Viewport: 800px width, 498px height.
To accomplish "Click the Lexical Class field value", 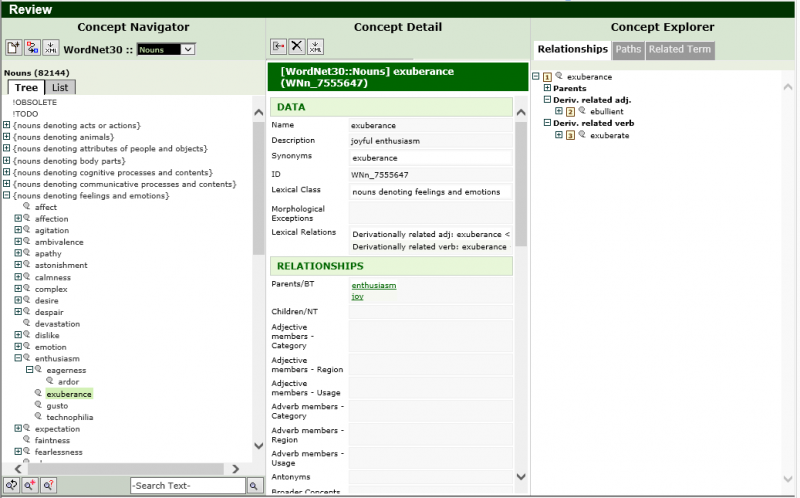I will click(x=431, y=192).
